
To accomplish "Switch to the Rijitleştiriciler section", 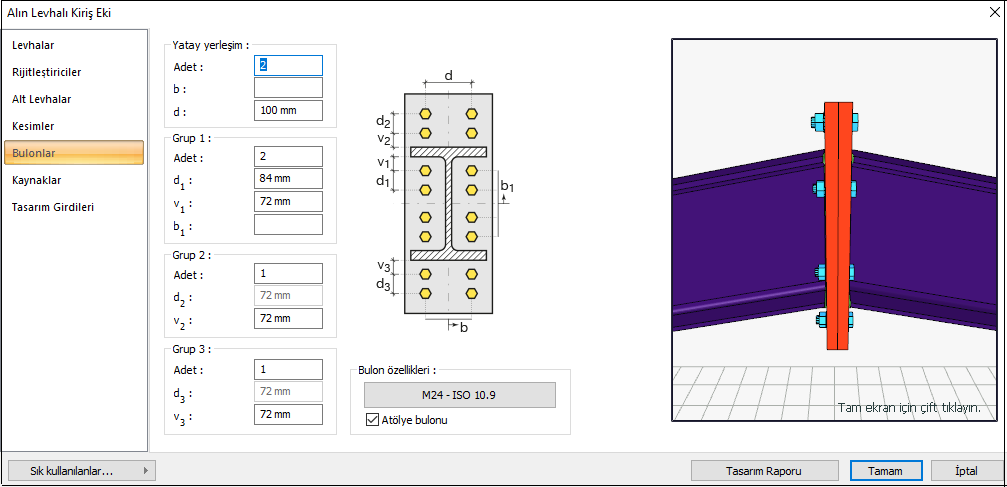I will pos(46,73).
